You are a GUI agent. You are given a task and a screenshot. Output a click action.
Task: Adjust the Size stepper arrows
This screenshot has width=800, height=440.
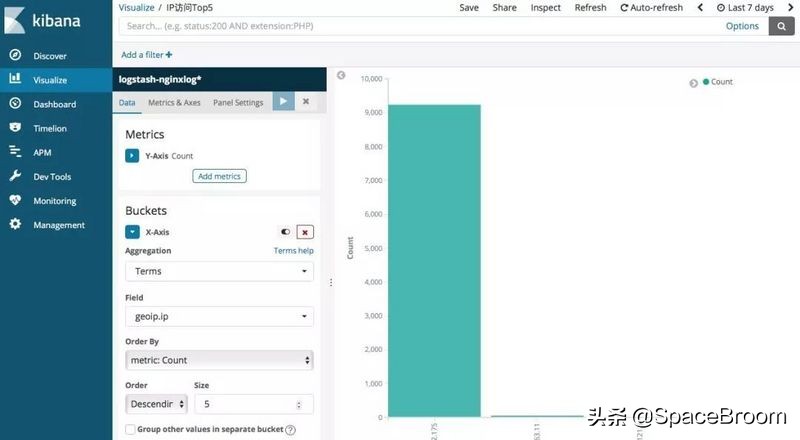[299, 405]
